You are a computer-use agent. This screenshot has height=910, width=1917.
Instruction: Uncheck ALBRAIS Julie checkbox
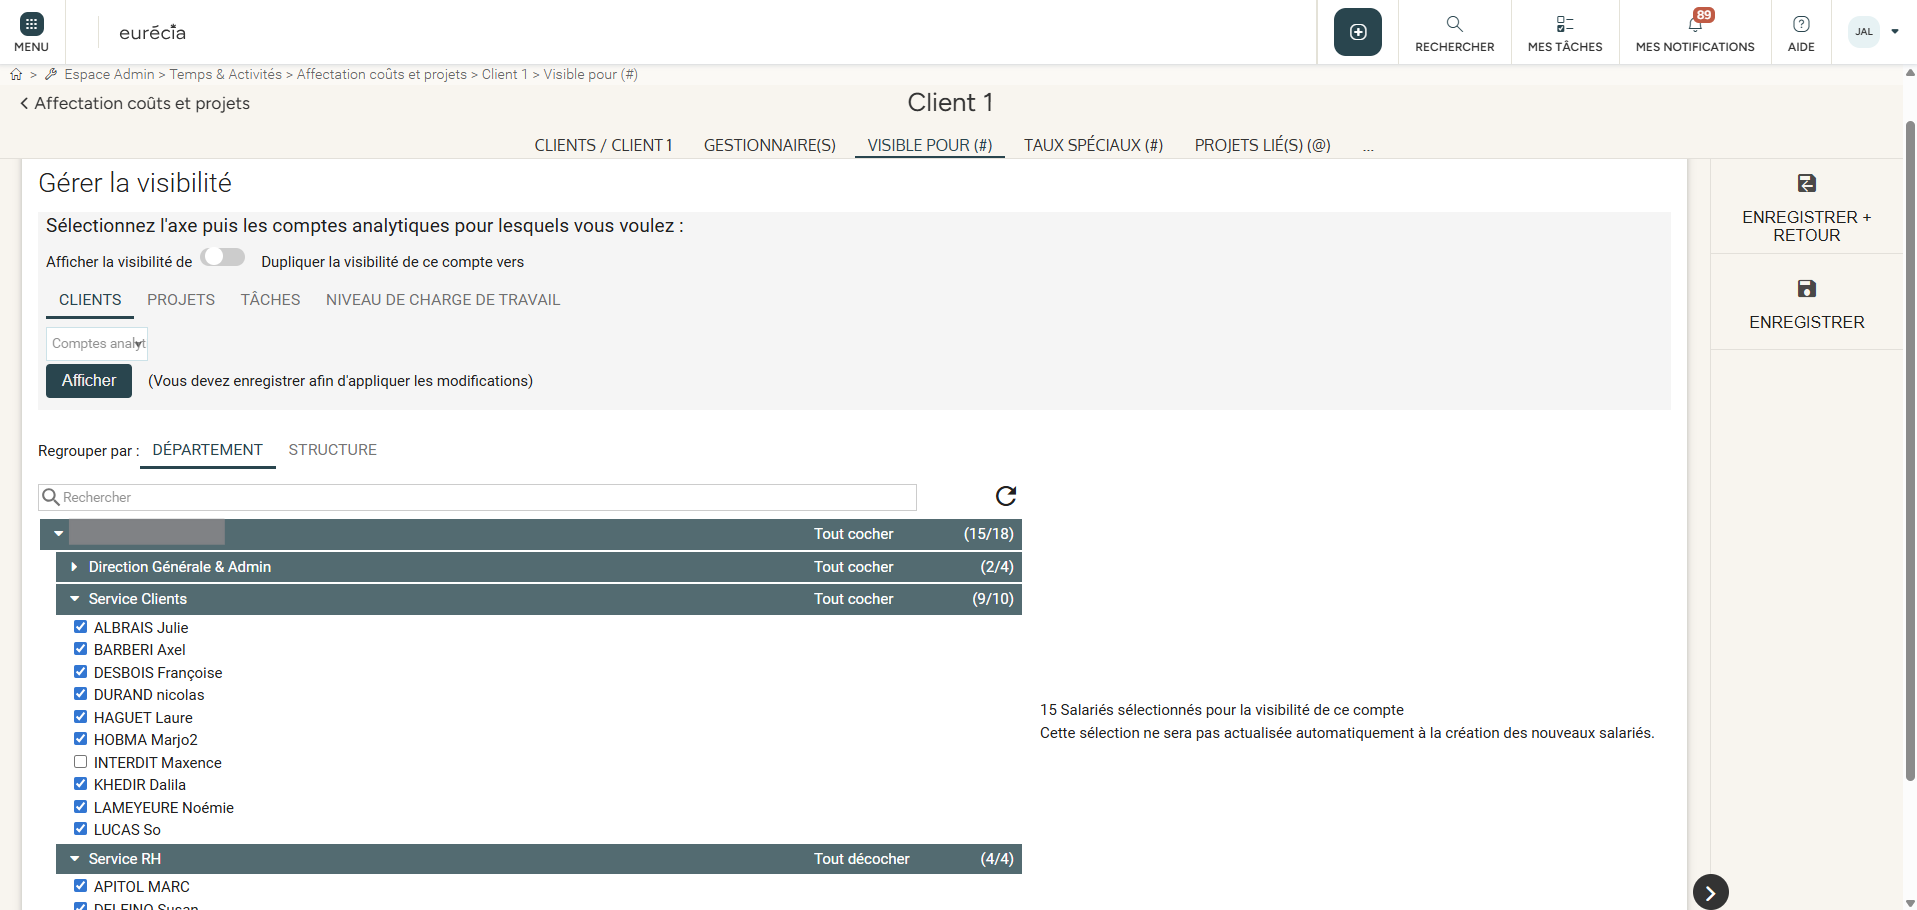[x=81, y=627]
